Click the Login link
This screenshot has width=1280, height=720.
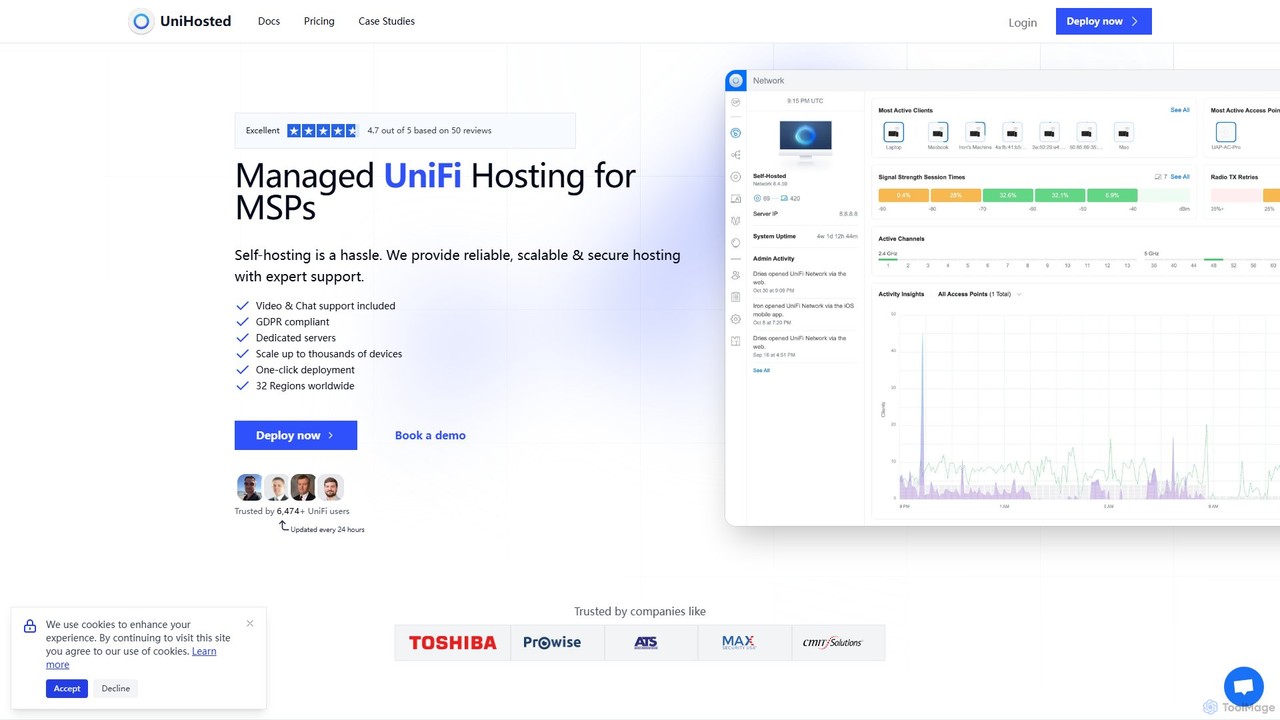[x=1023, y=22]
